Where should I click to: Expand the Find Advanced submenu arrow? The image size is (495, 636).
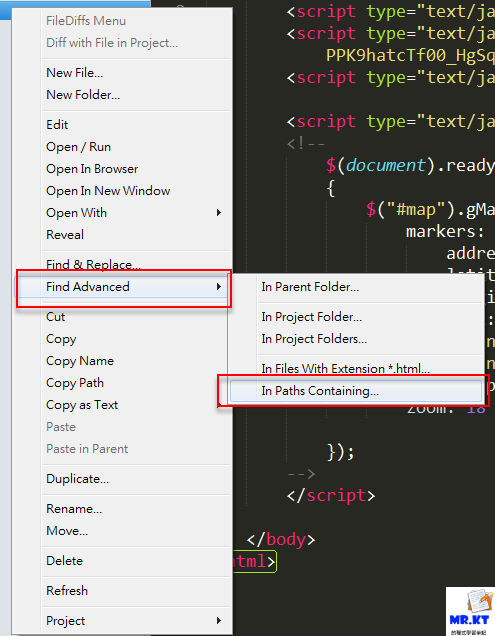[x=219, y=287]
